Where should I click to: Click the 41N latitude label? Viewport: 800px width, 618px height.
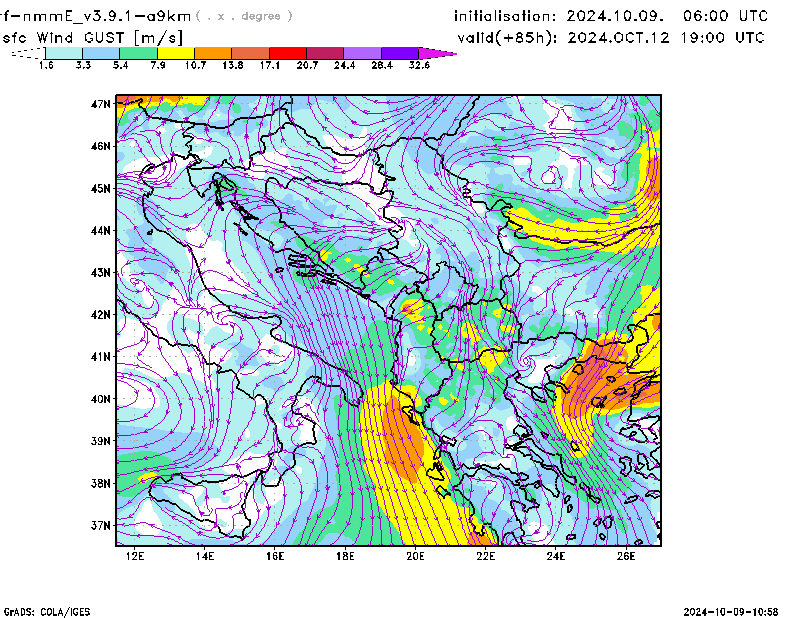click(101, 357)
